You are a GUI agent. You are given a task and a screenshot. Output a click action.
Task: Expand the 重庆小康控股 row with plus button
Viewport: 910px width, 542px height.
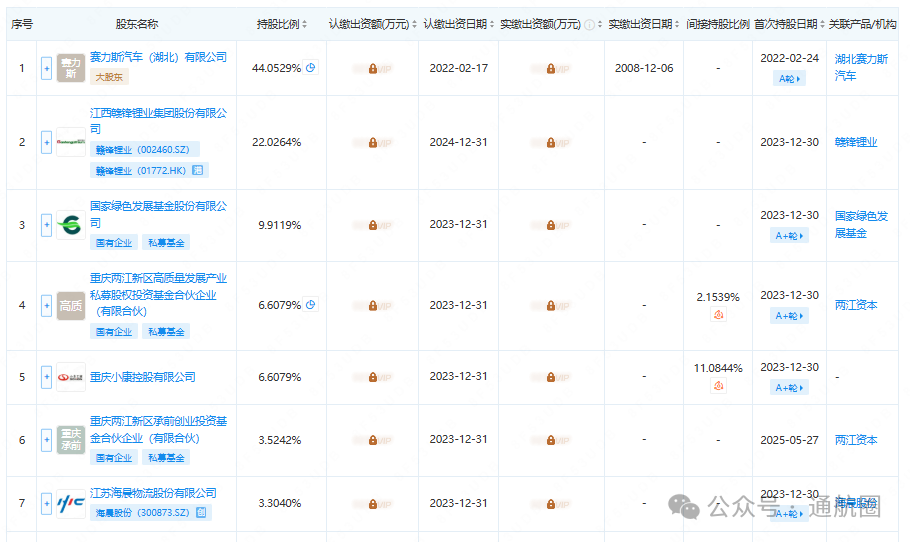click(46, 377)
